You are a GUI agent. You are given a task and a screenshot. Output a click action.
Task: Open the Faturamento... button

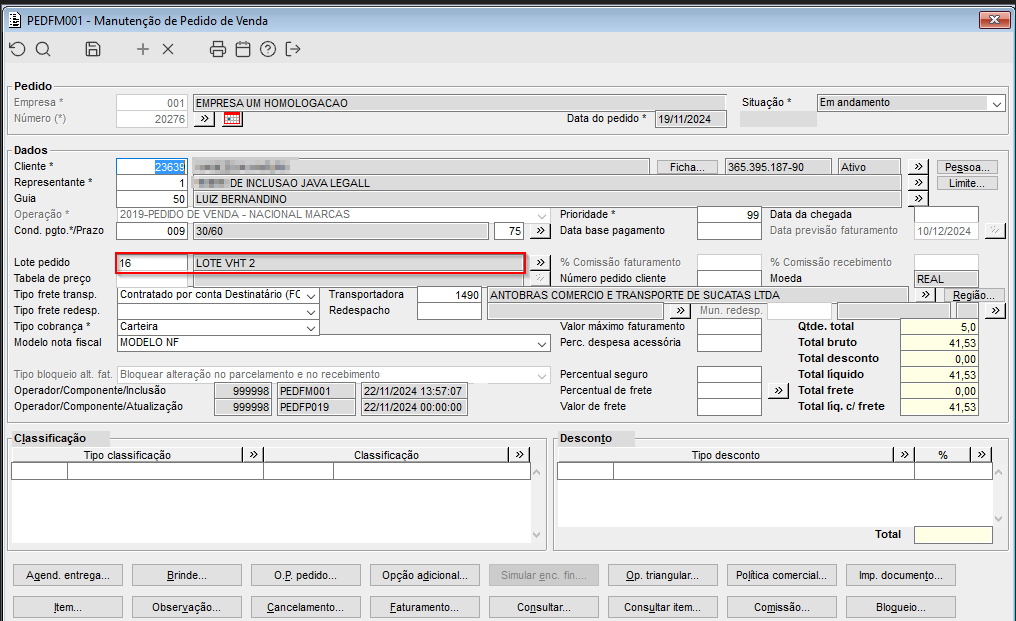(425, 607)
